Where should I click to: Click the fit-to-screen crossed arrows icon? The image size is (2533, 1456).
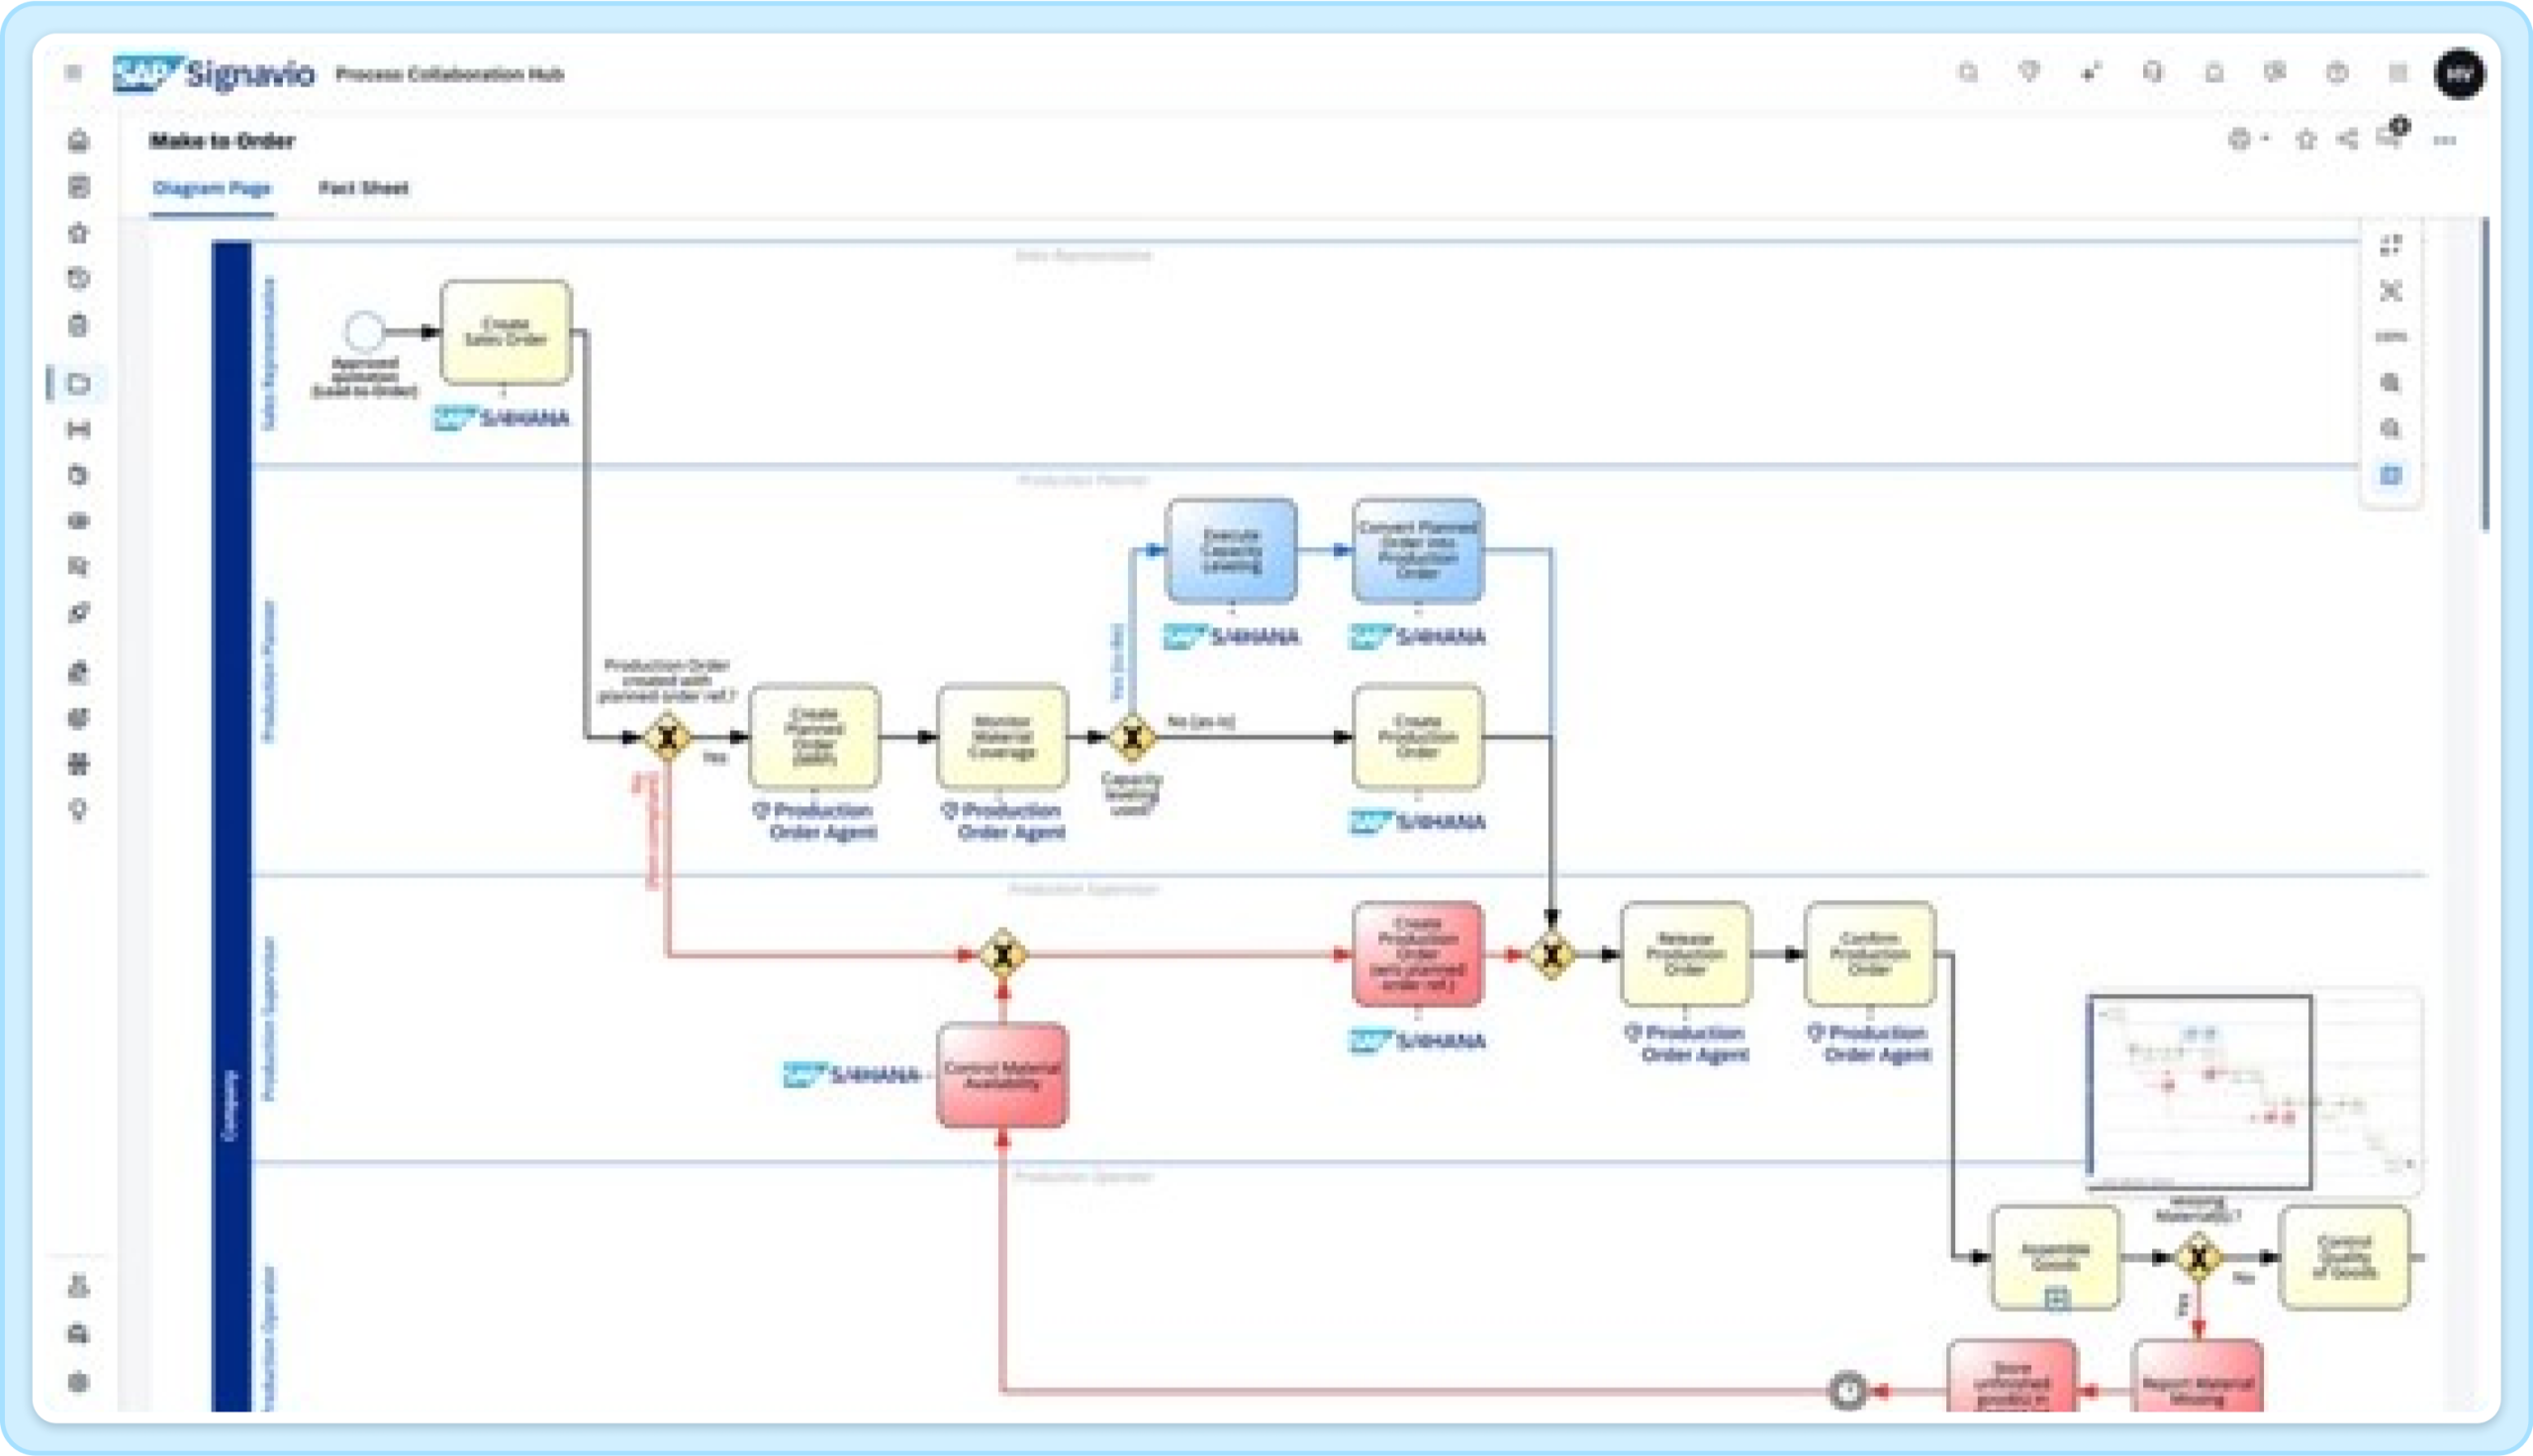[2390, 291]
